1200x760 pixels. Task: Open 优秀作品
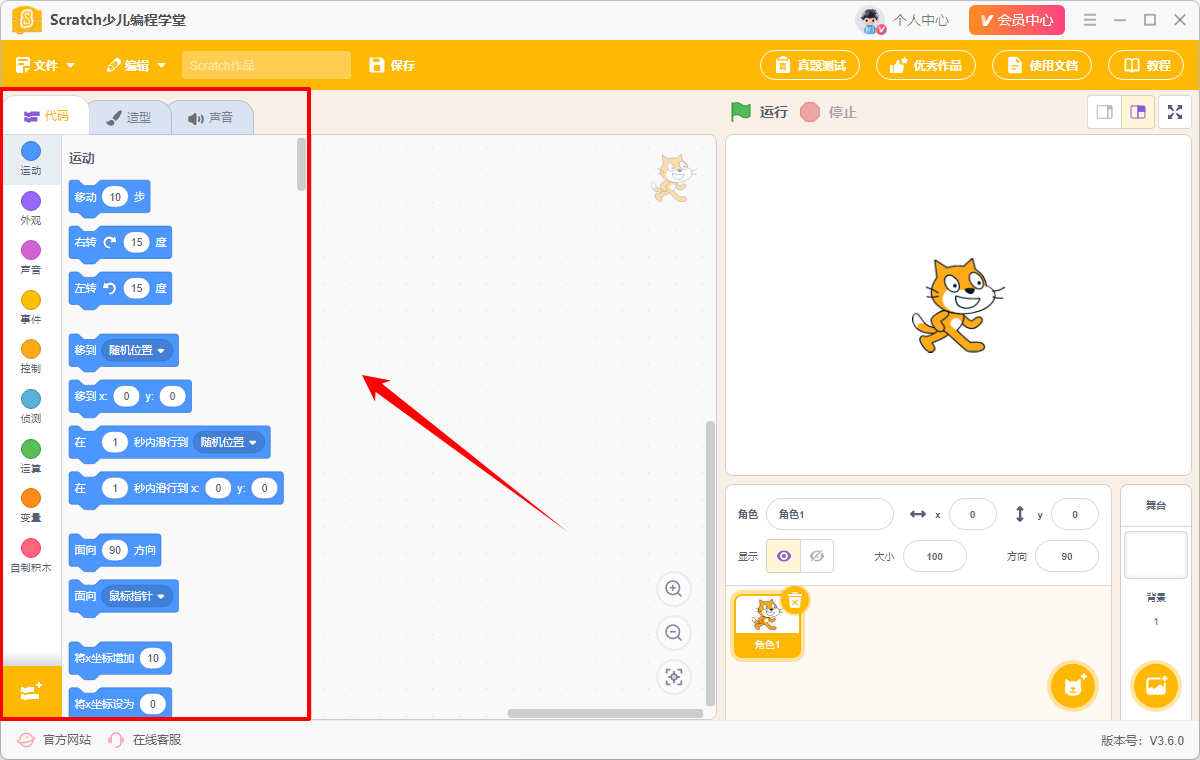tap(926, 65)
